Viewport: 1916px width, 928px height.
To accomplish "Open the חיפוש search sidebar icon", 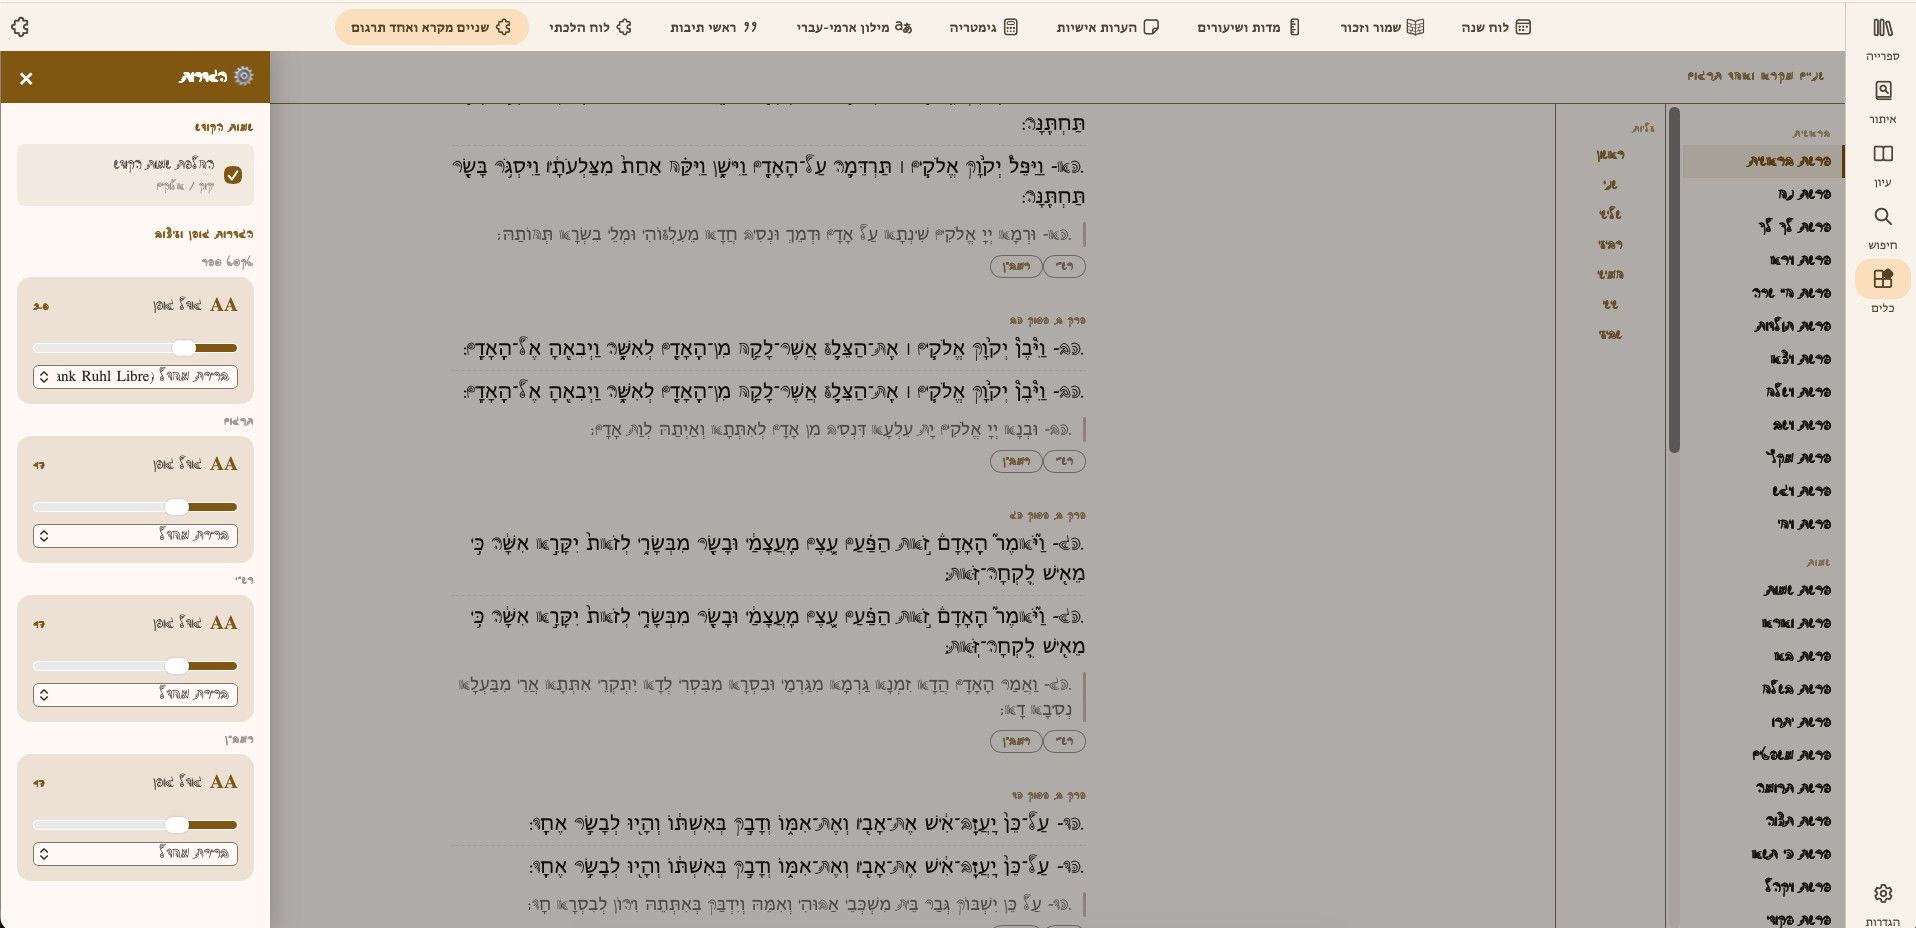I will tap(1882, 228).
